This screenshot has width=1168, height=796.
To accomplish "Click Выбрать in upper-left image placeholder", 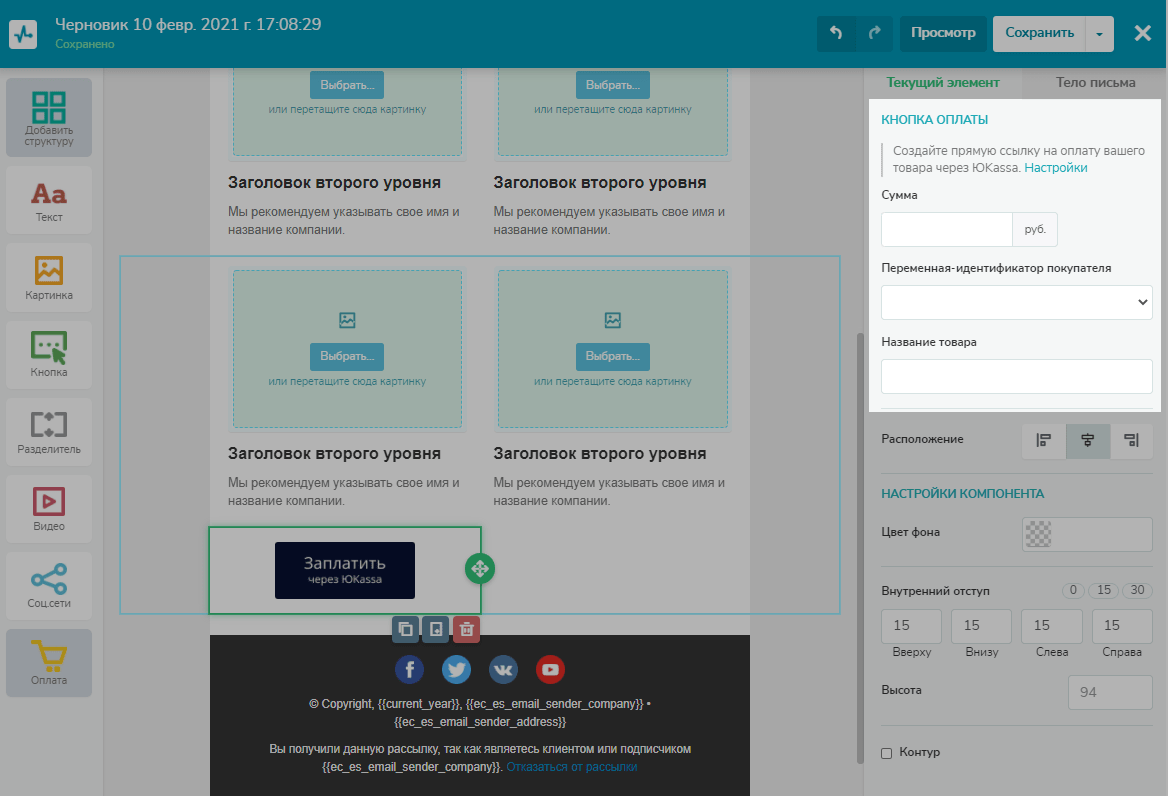I will [347, 85].
